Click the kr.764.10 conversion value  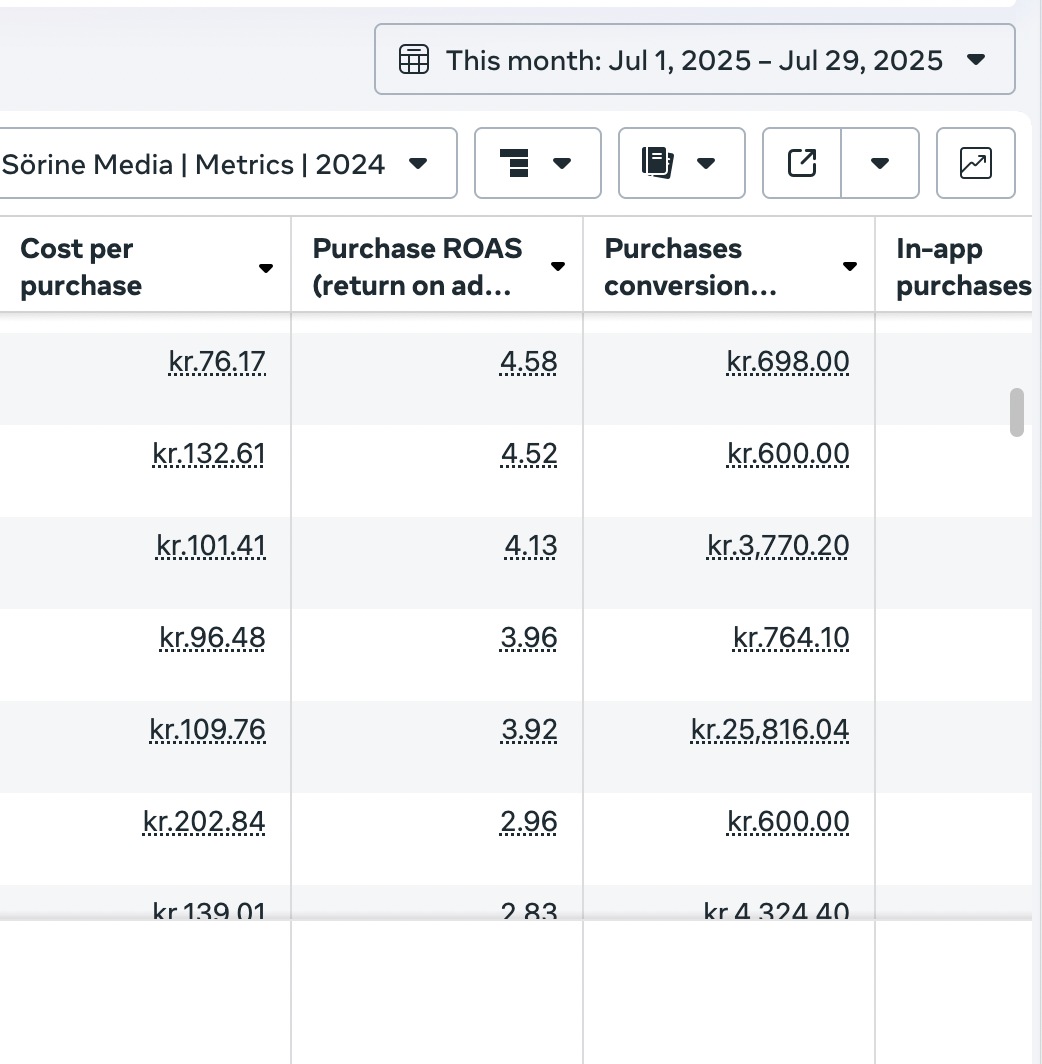[790, 638]
